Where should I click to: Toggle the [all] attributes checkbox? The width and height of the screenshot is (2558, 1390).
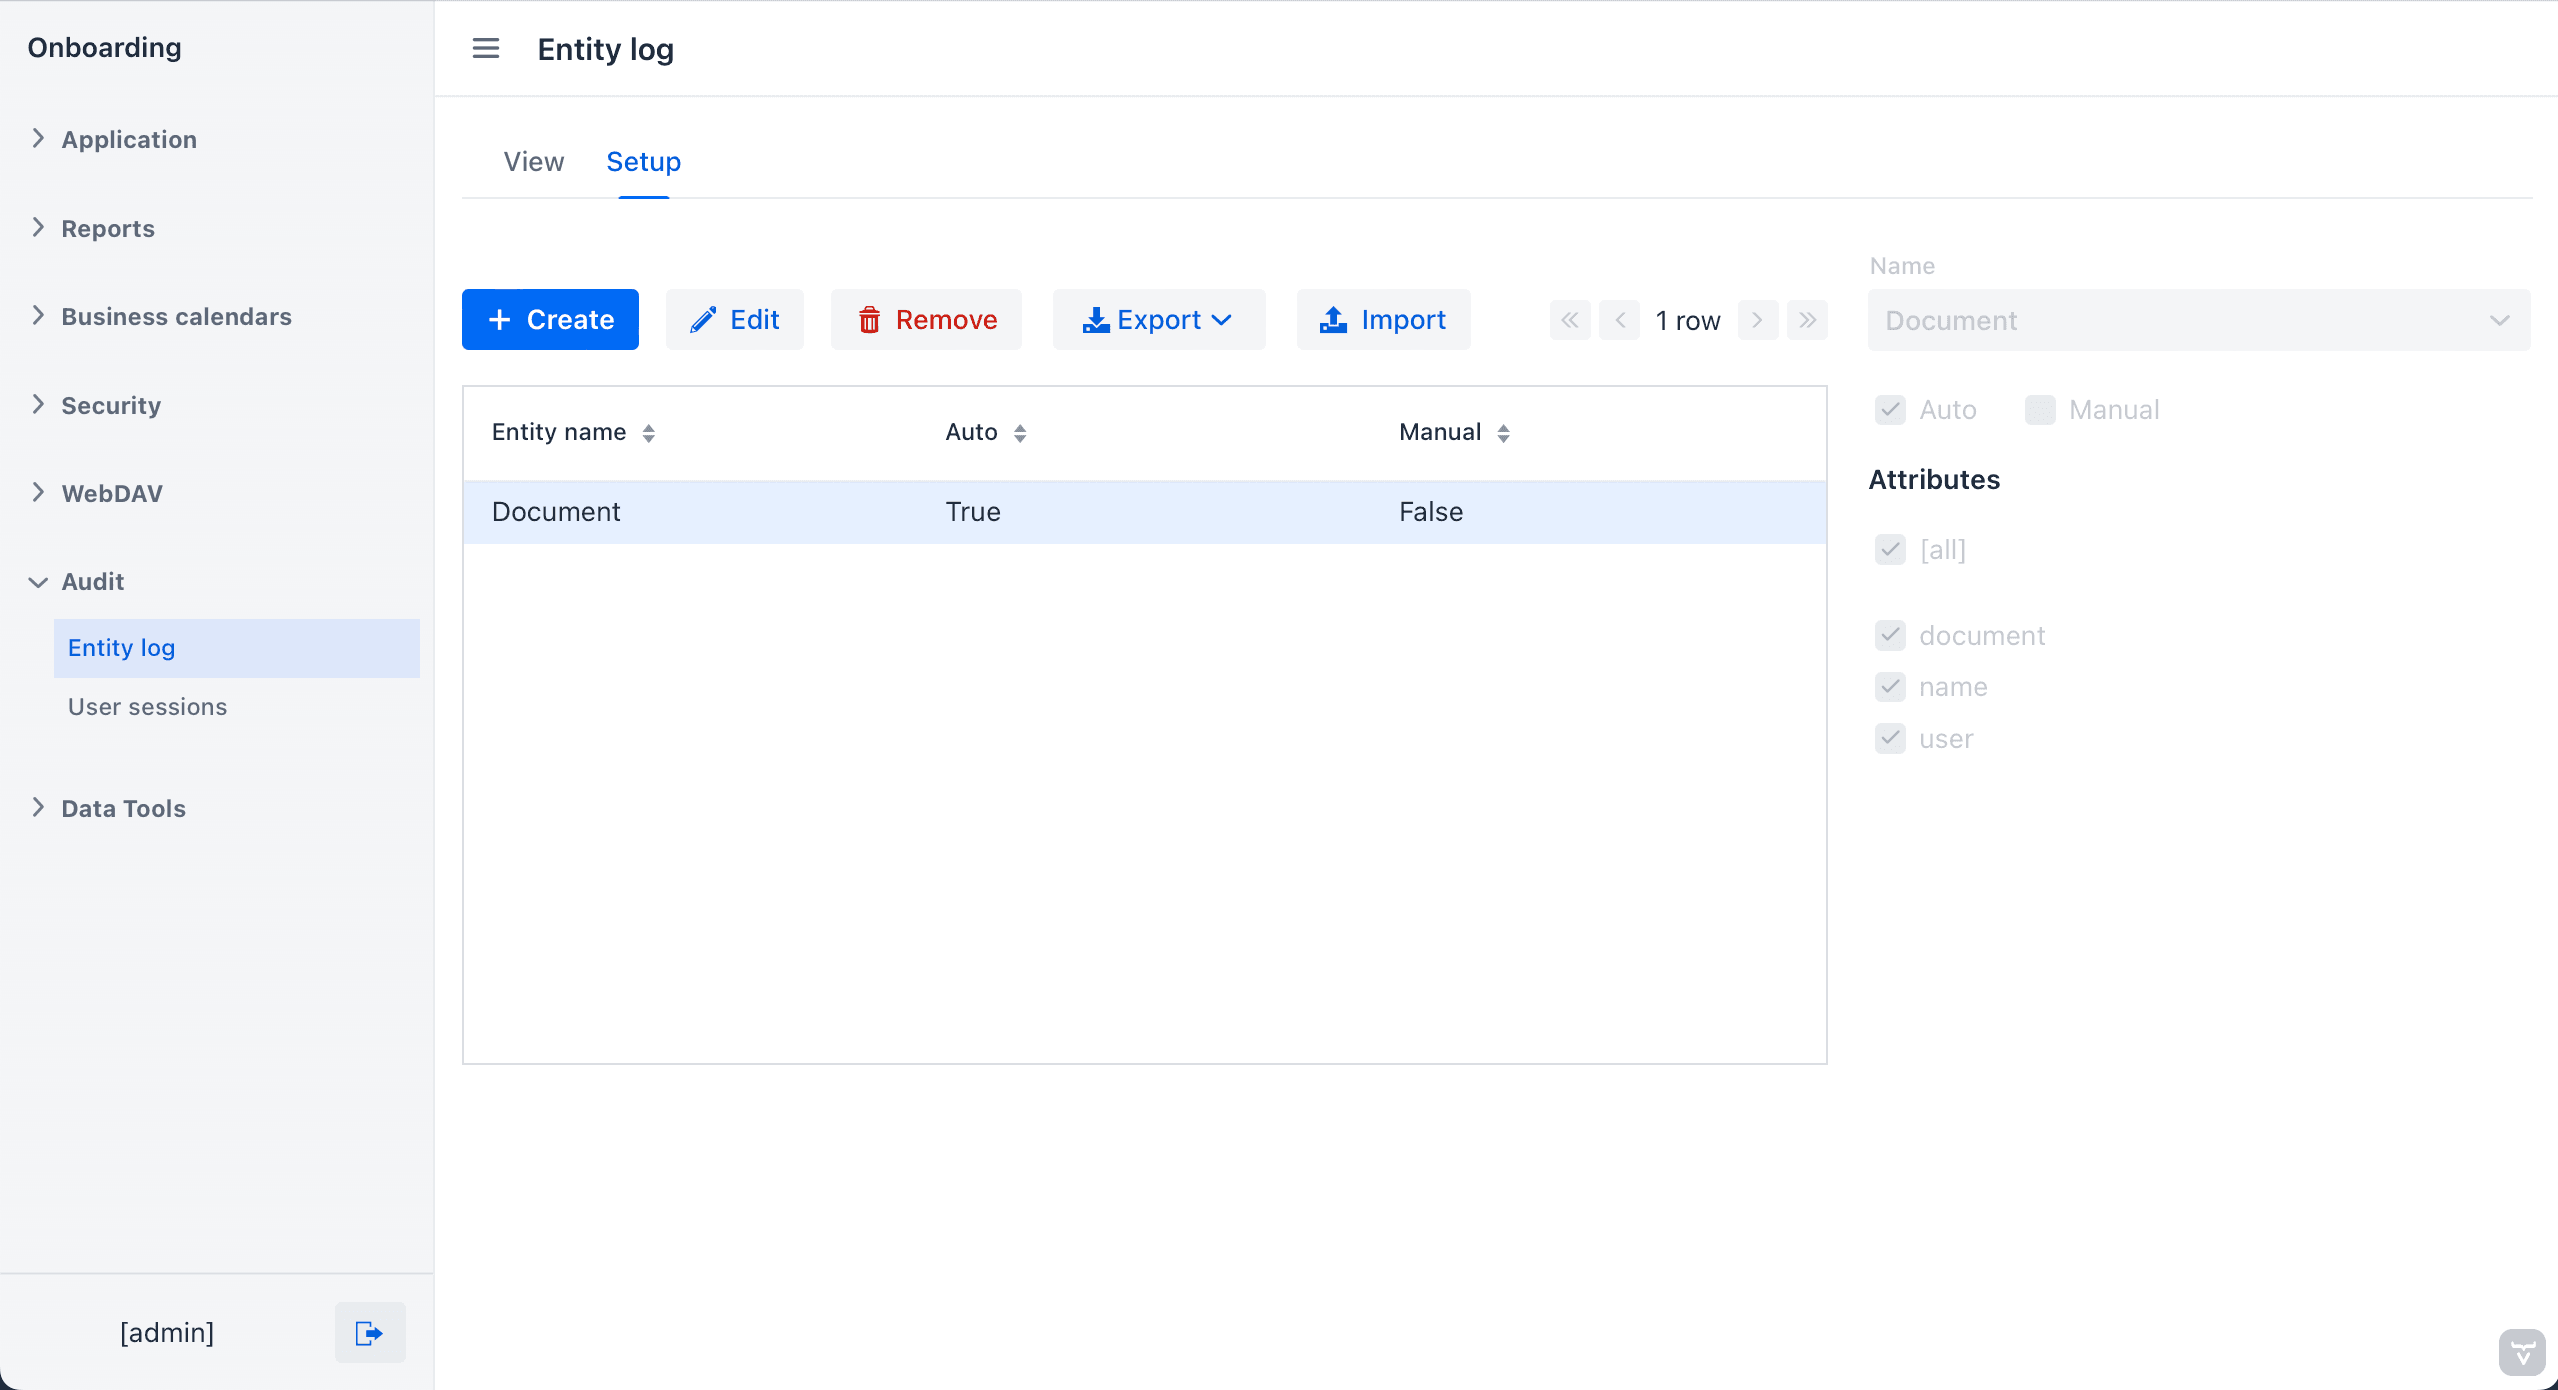click(x=1890, y=550)
